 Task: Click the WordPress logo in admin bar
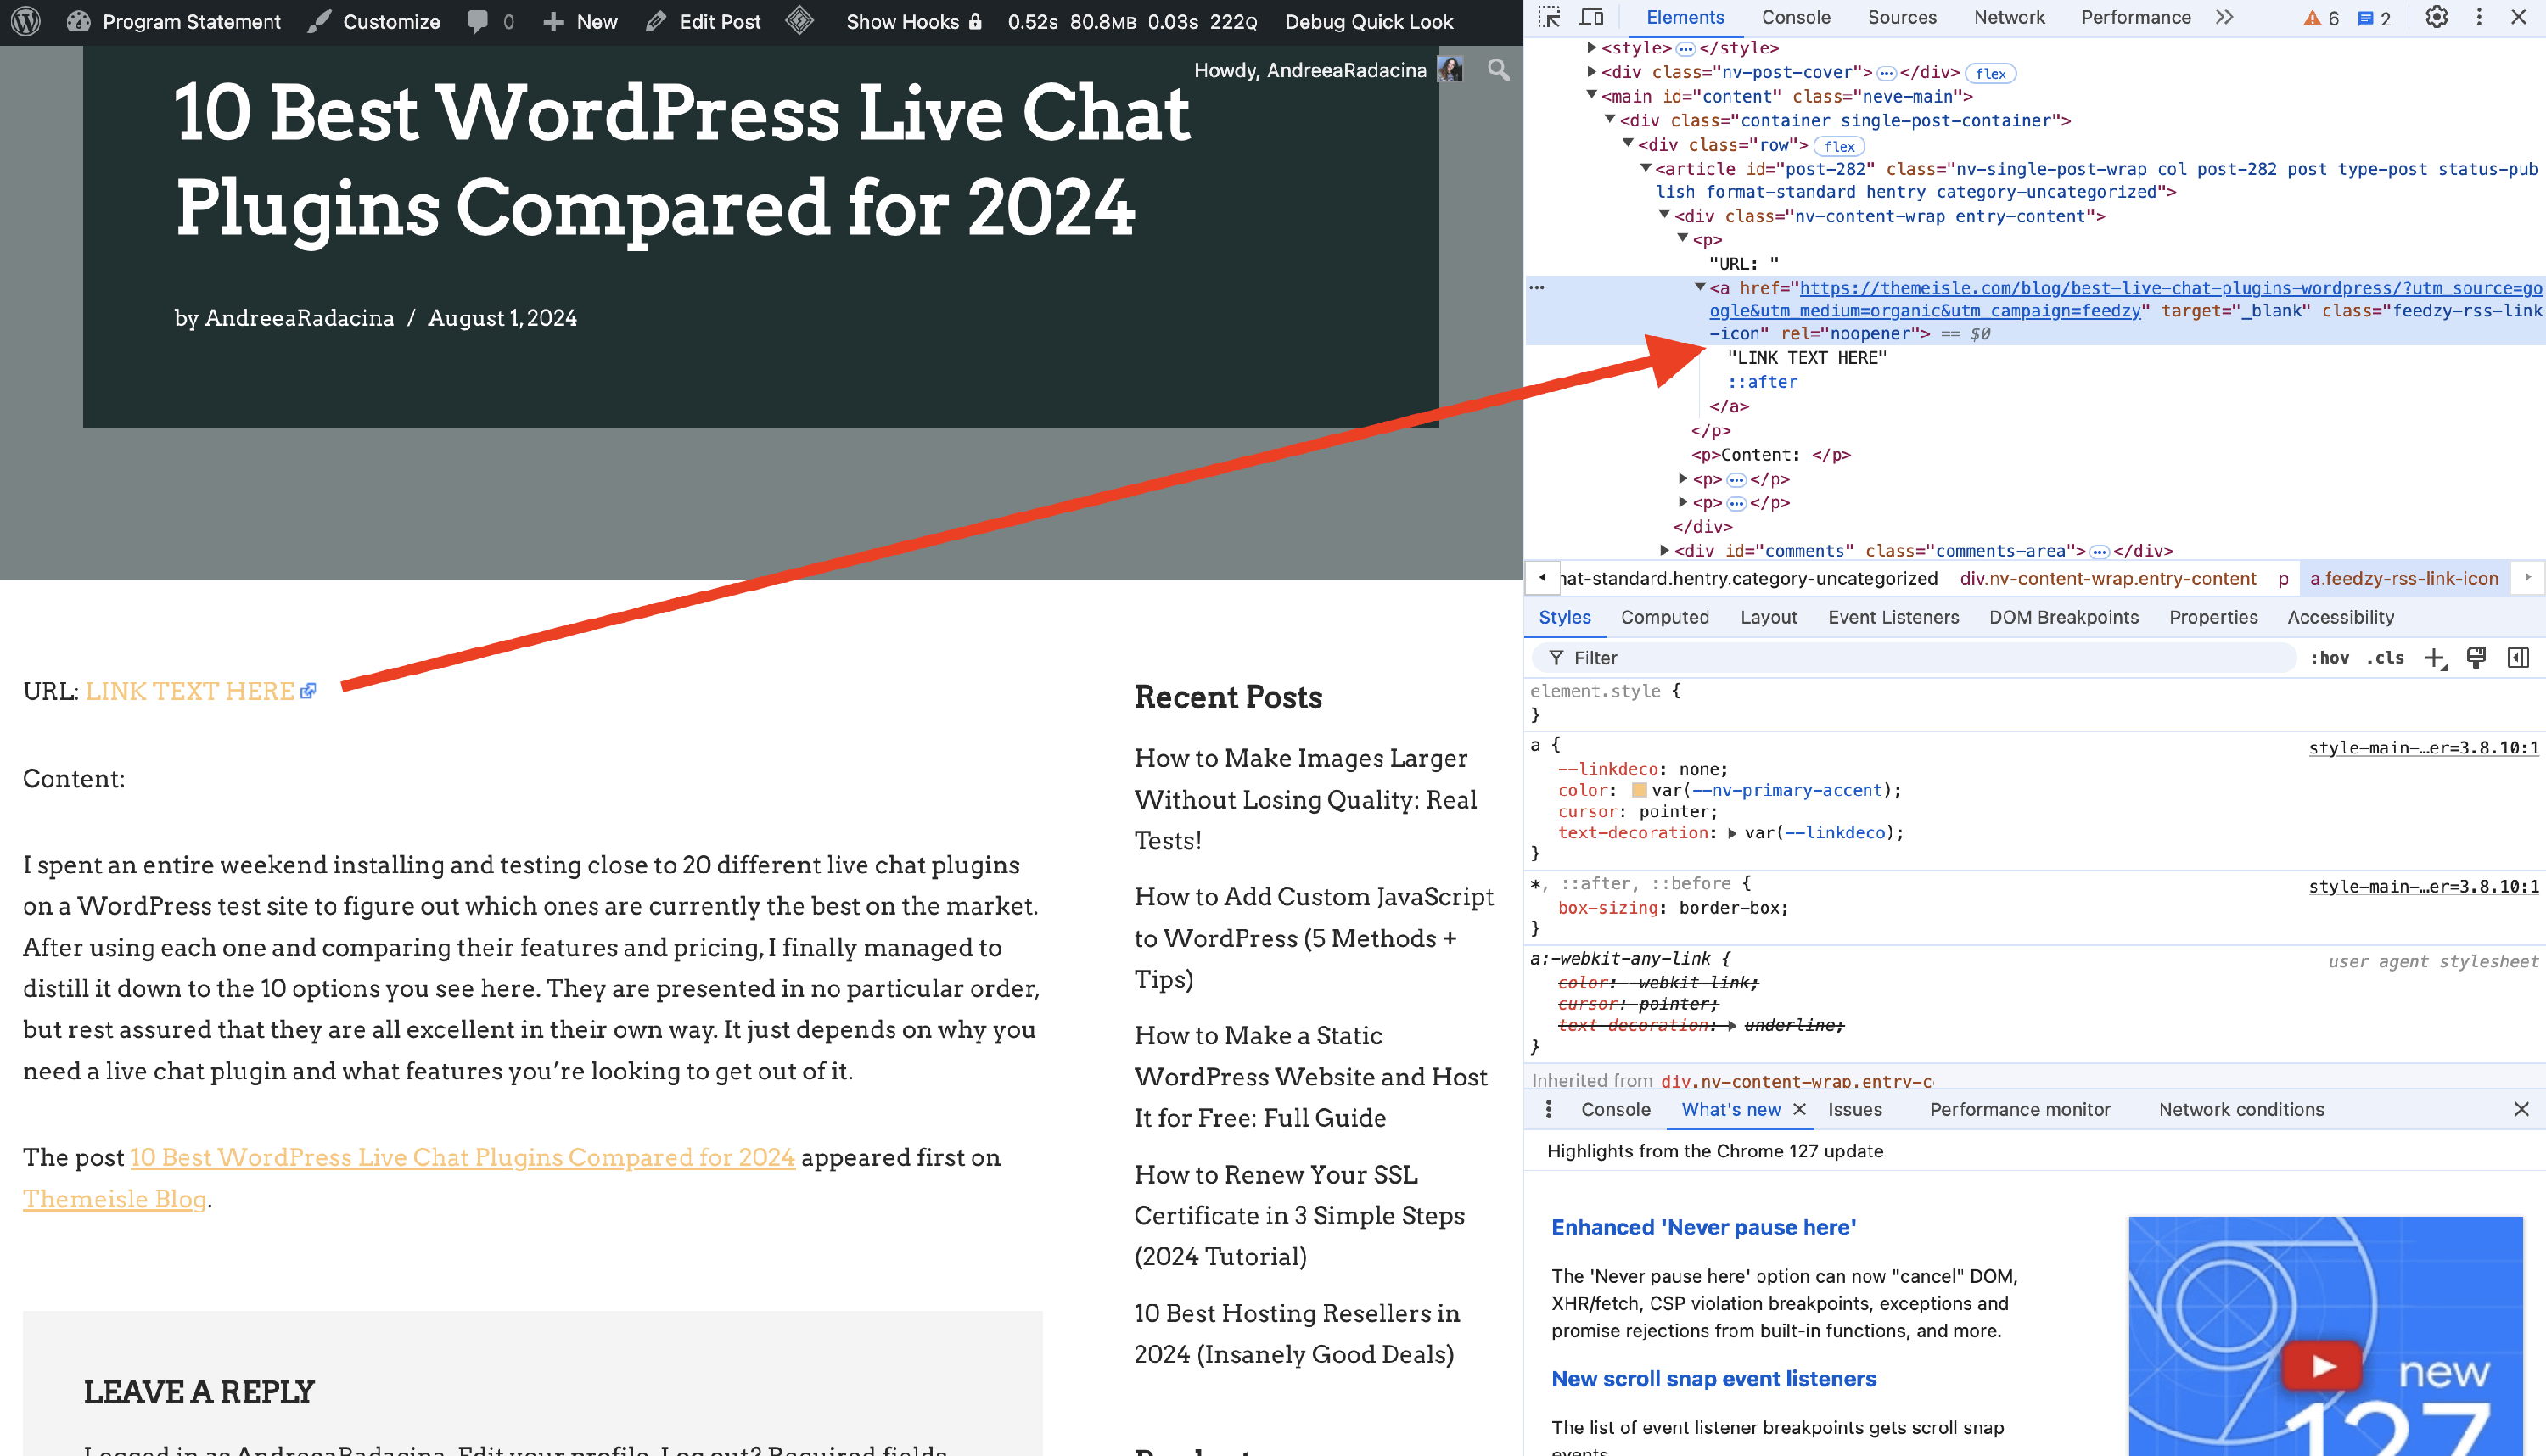tap(25, 21)
